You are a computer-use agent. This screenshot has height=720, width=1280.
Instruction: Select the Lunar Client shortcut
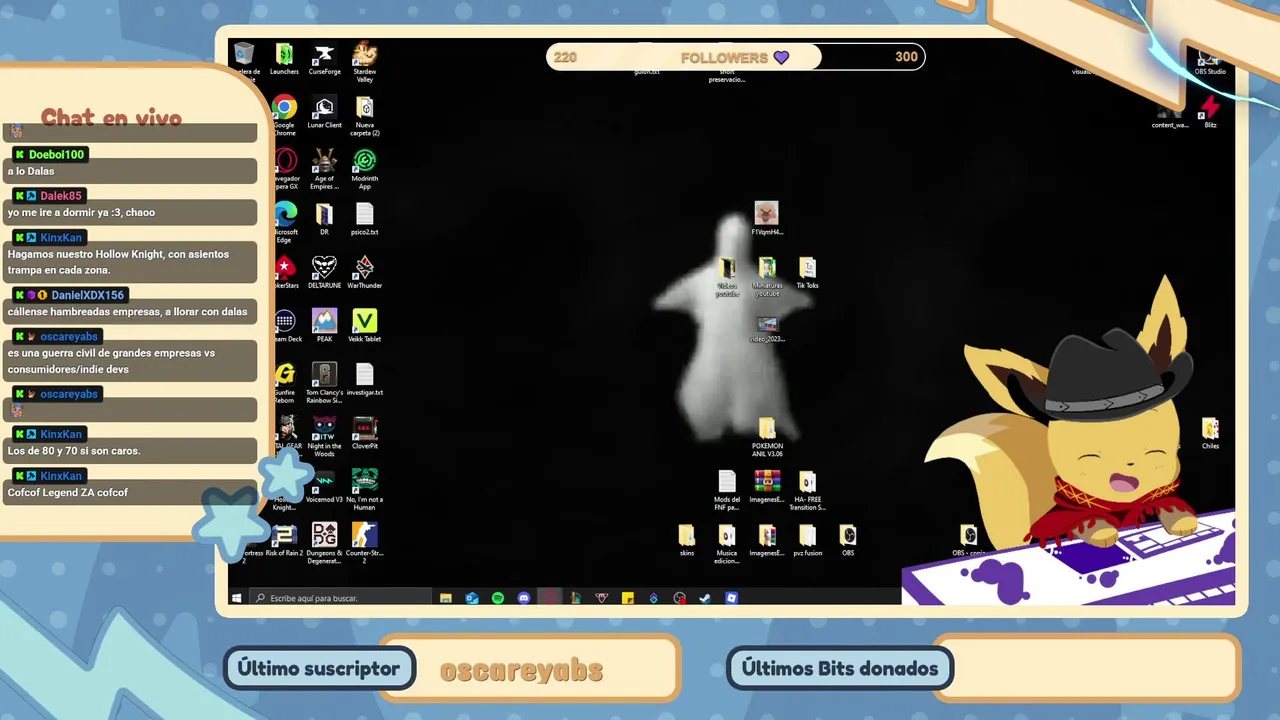324,113
